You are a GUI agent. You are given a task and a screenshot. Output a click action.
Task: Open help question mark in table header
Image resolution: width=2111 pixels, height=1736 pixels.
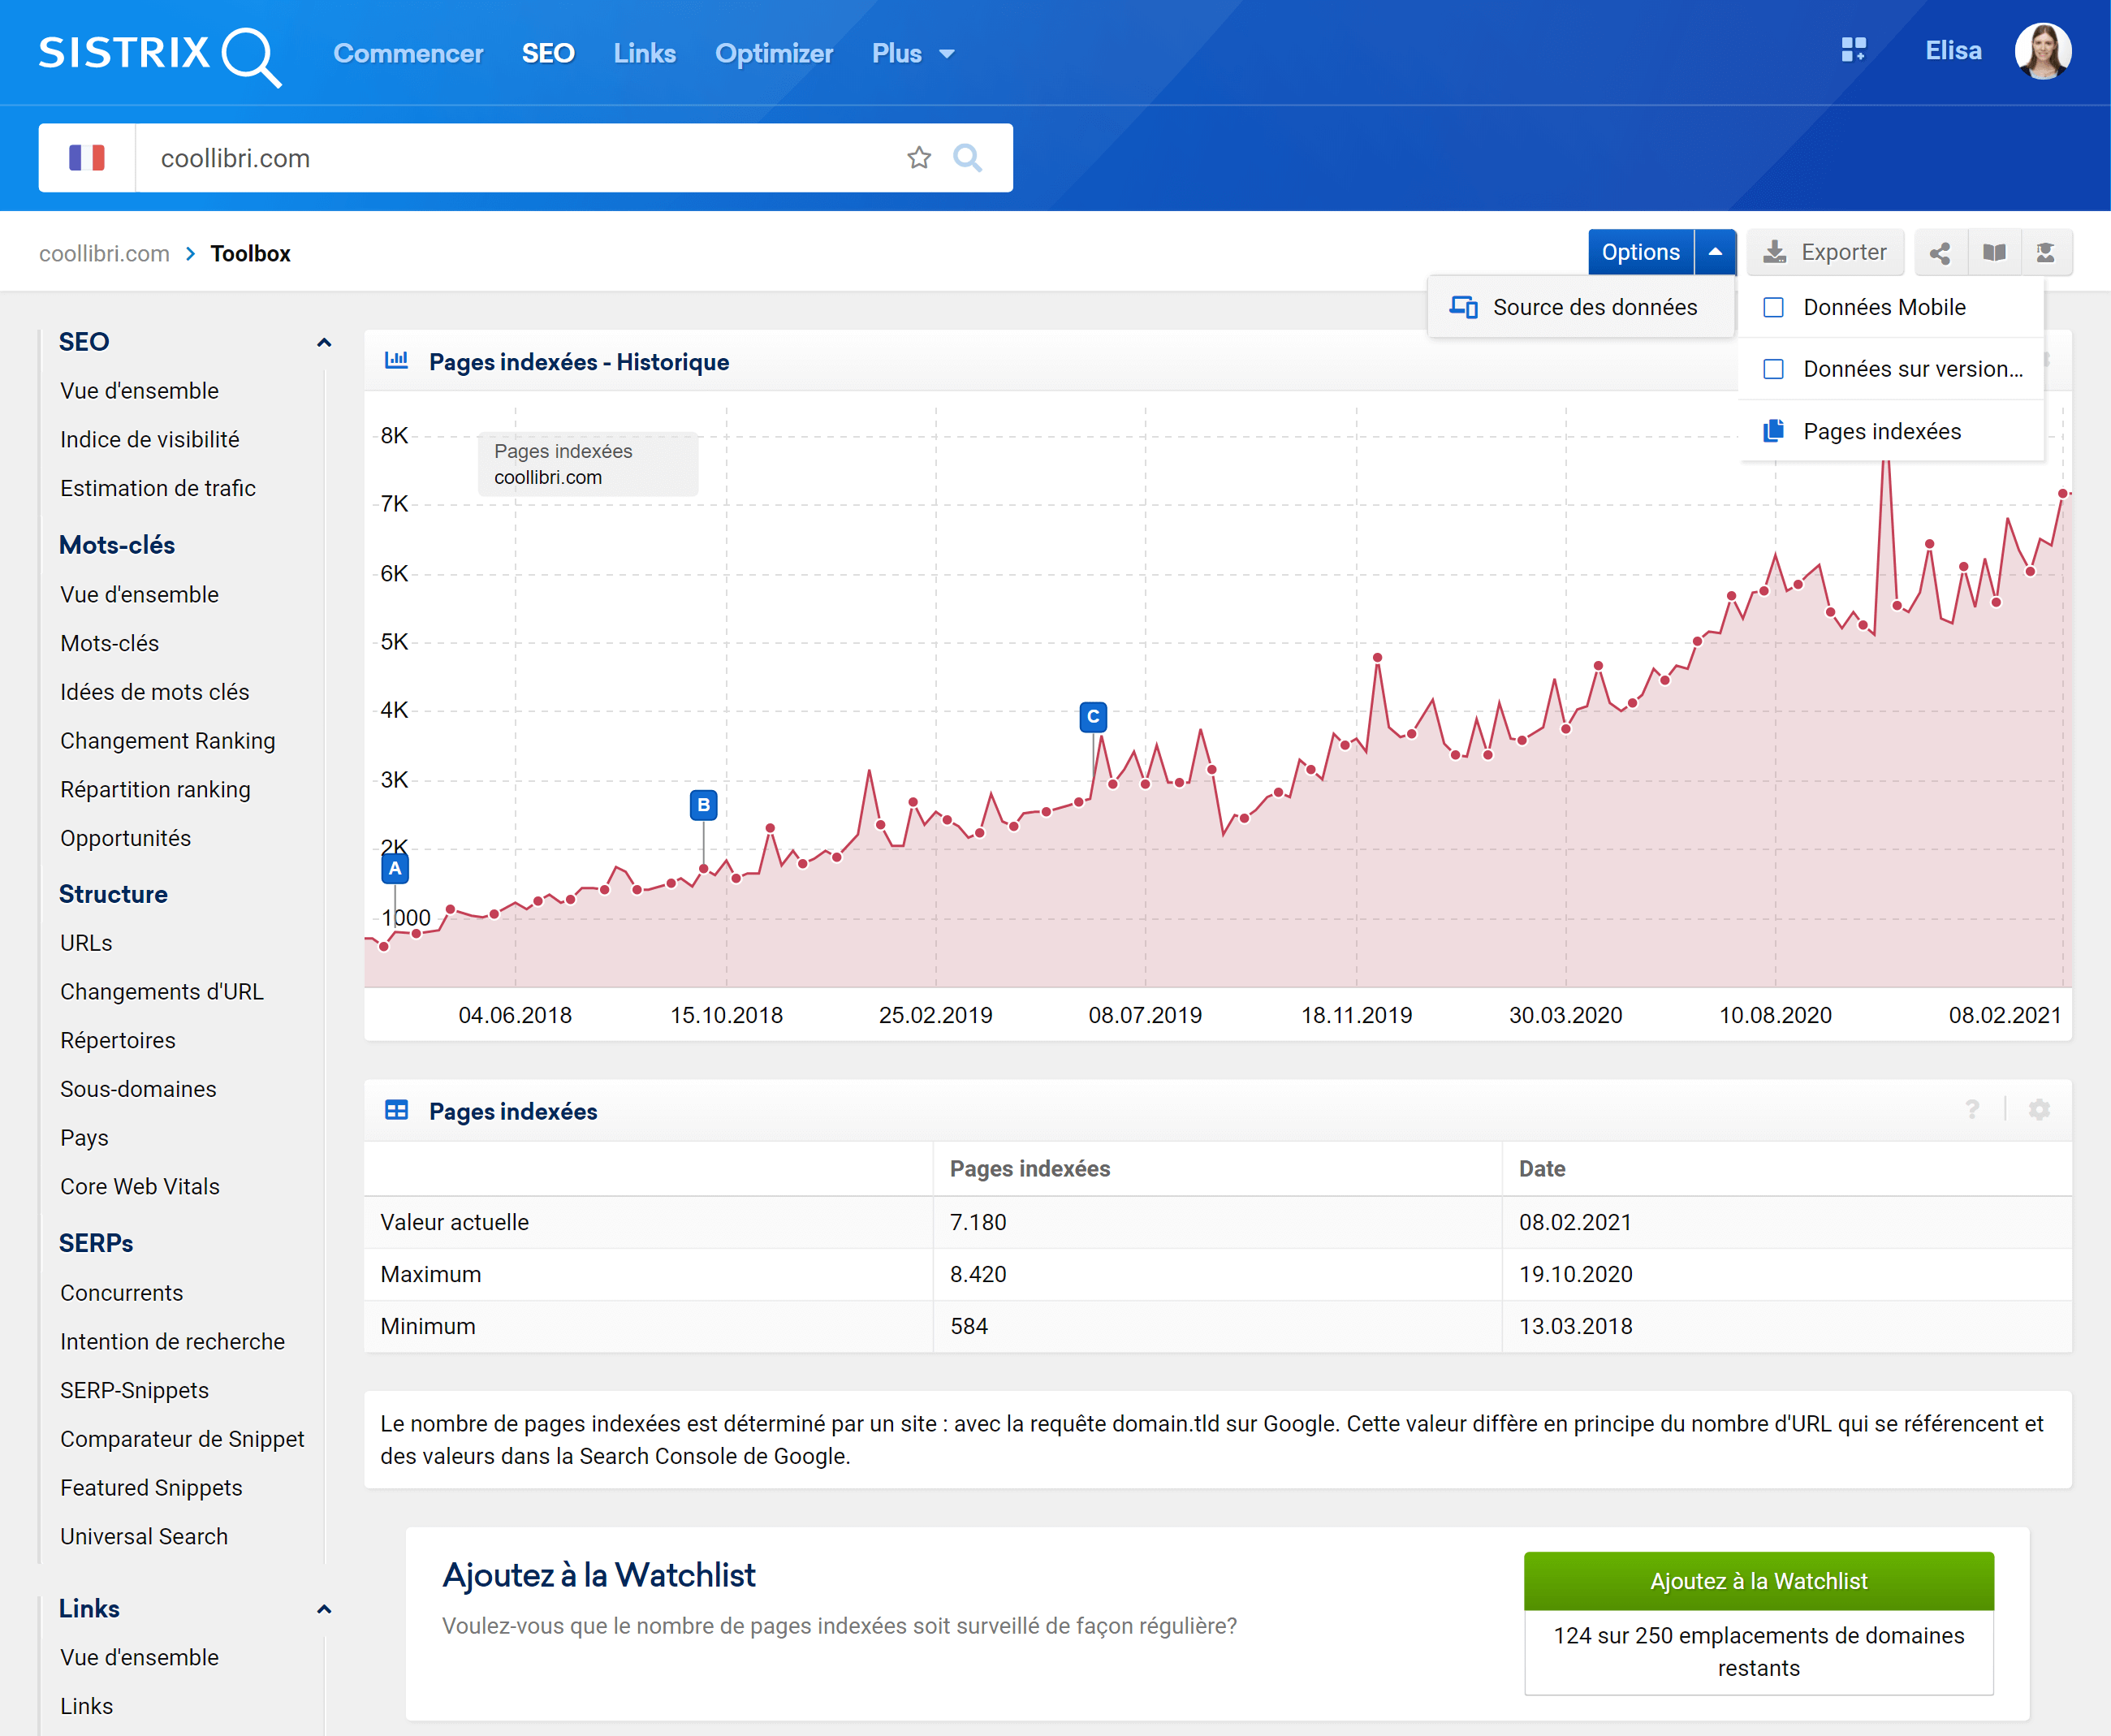(1972, 1109)
